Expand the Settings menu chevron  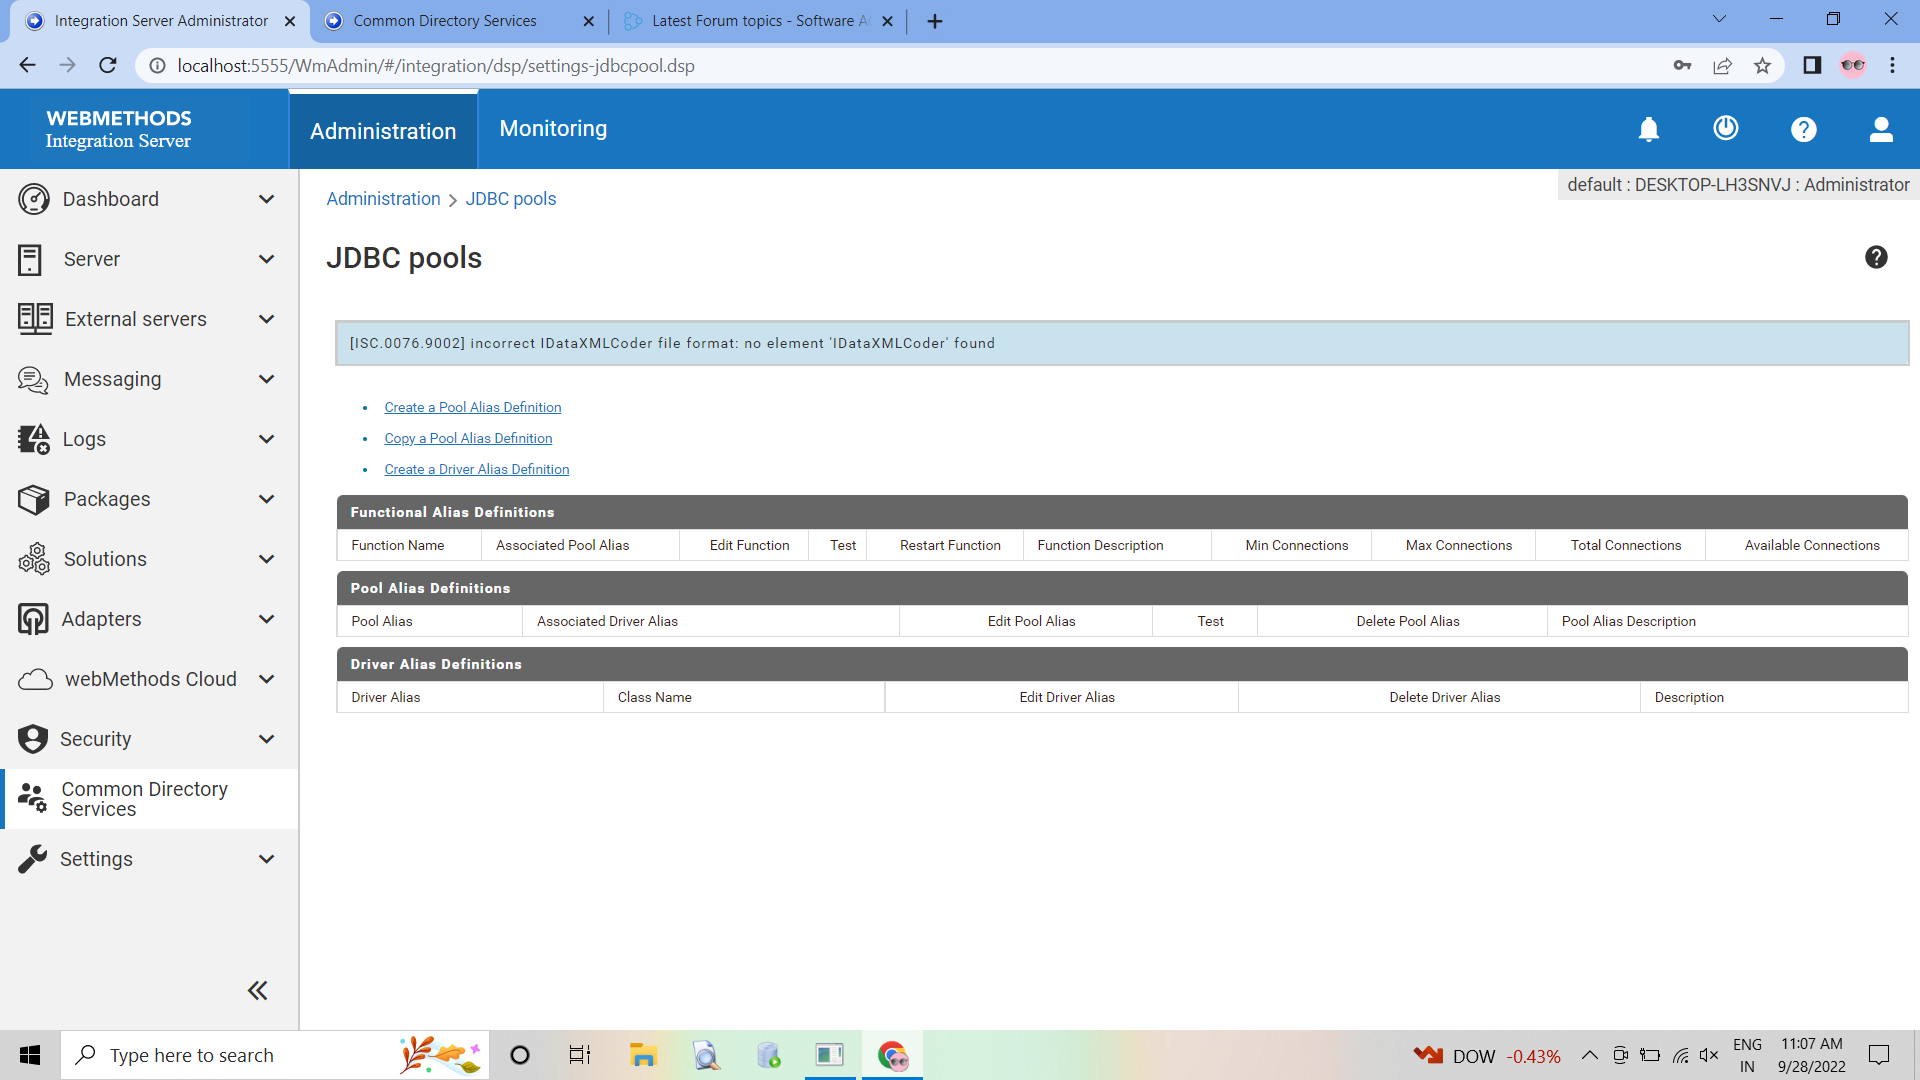pos(266,859)
